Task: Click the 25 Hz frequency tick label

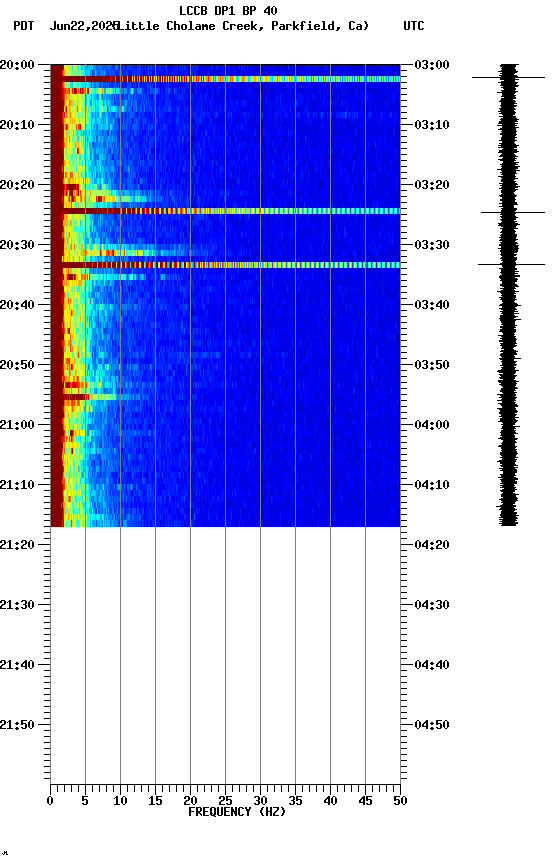Action: click(x=225, y=802)
